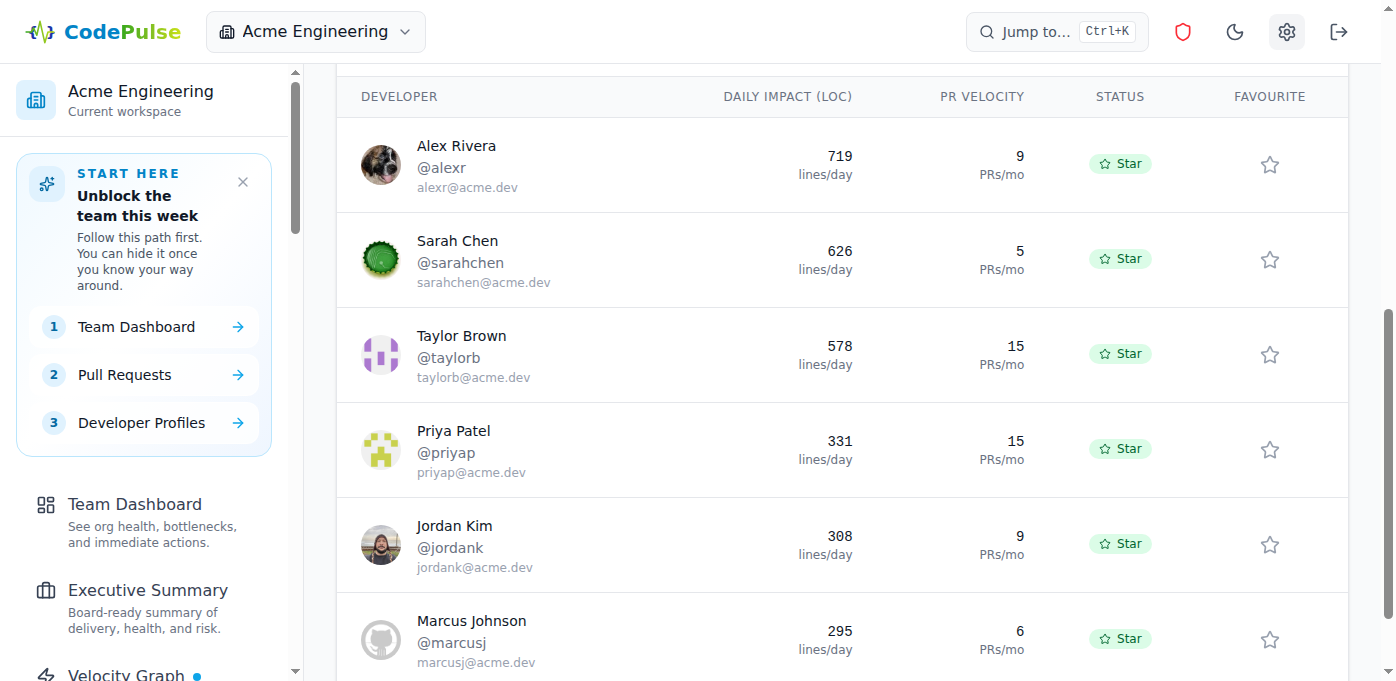
Task: Sort by the PR Velocity column header
Action: tap(981, 97)
